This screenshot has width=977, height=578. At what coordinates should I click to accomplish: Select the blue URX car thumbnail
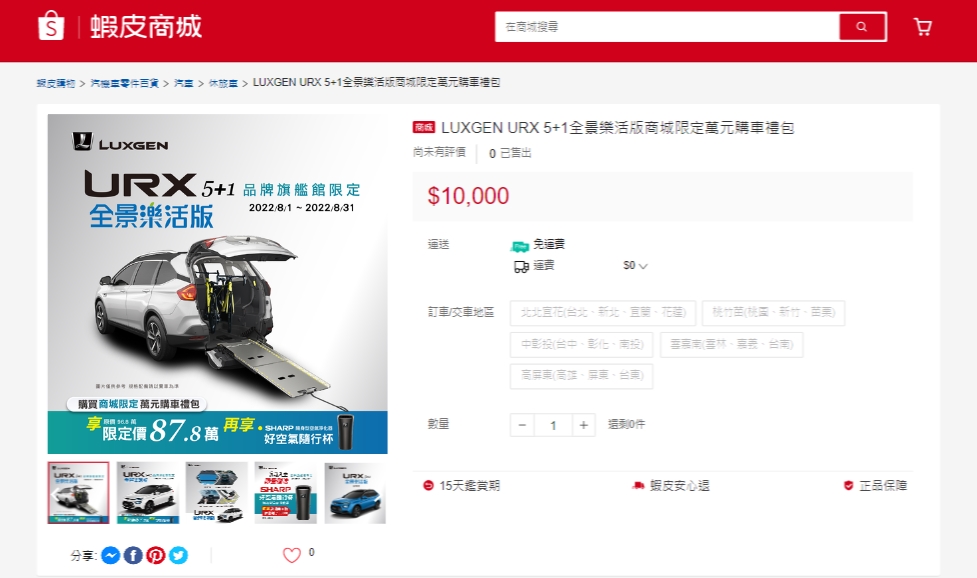coord(354,493)
